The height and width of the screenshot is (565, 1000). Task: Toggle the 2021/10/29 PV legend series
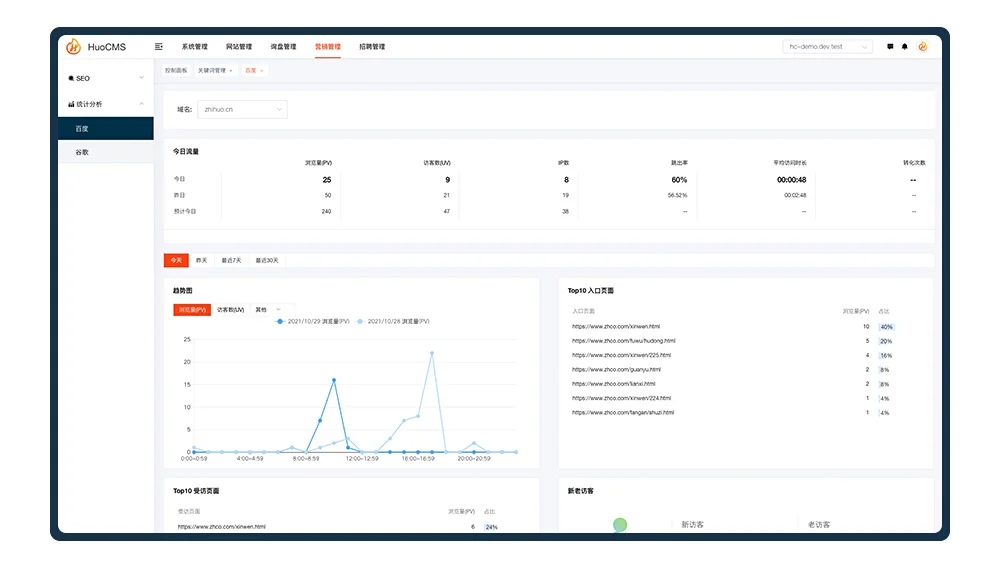coord(312,321)
